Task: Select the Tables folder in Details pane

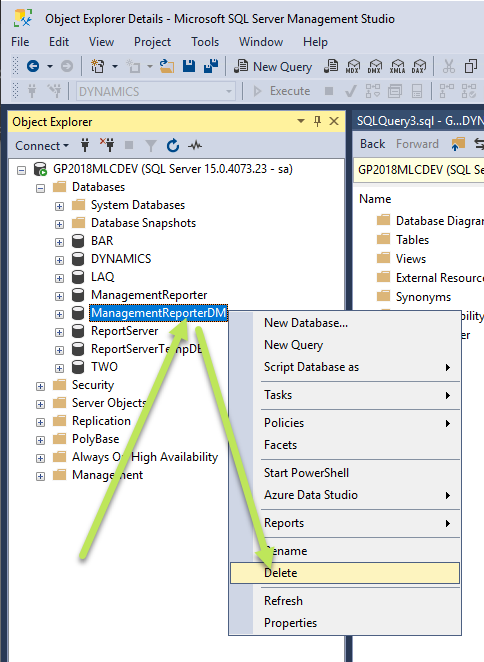Action: (412, 239)
